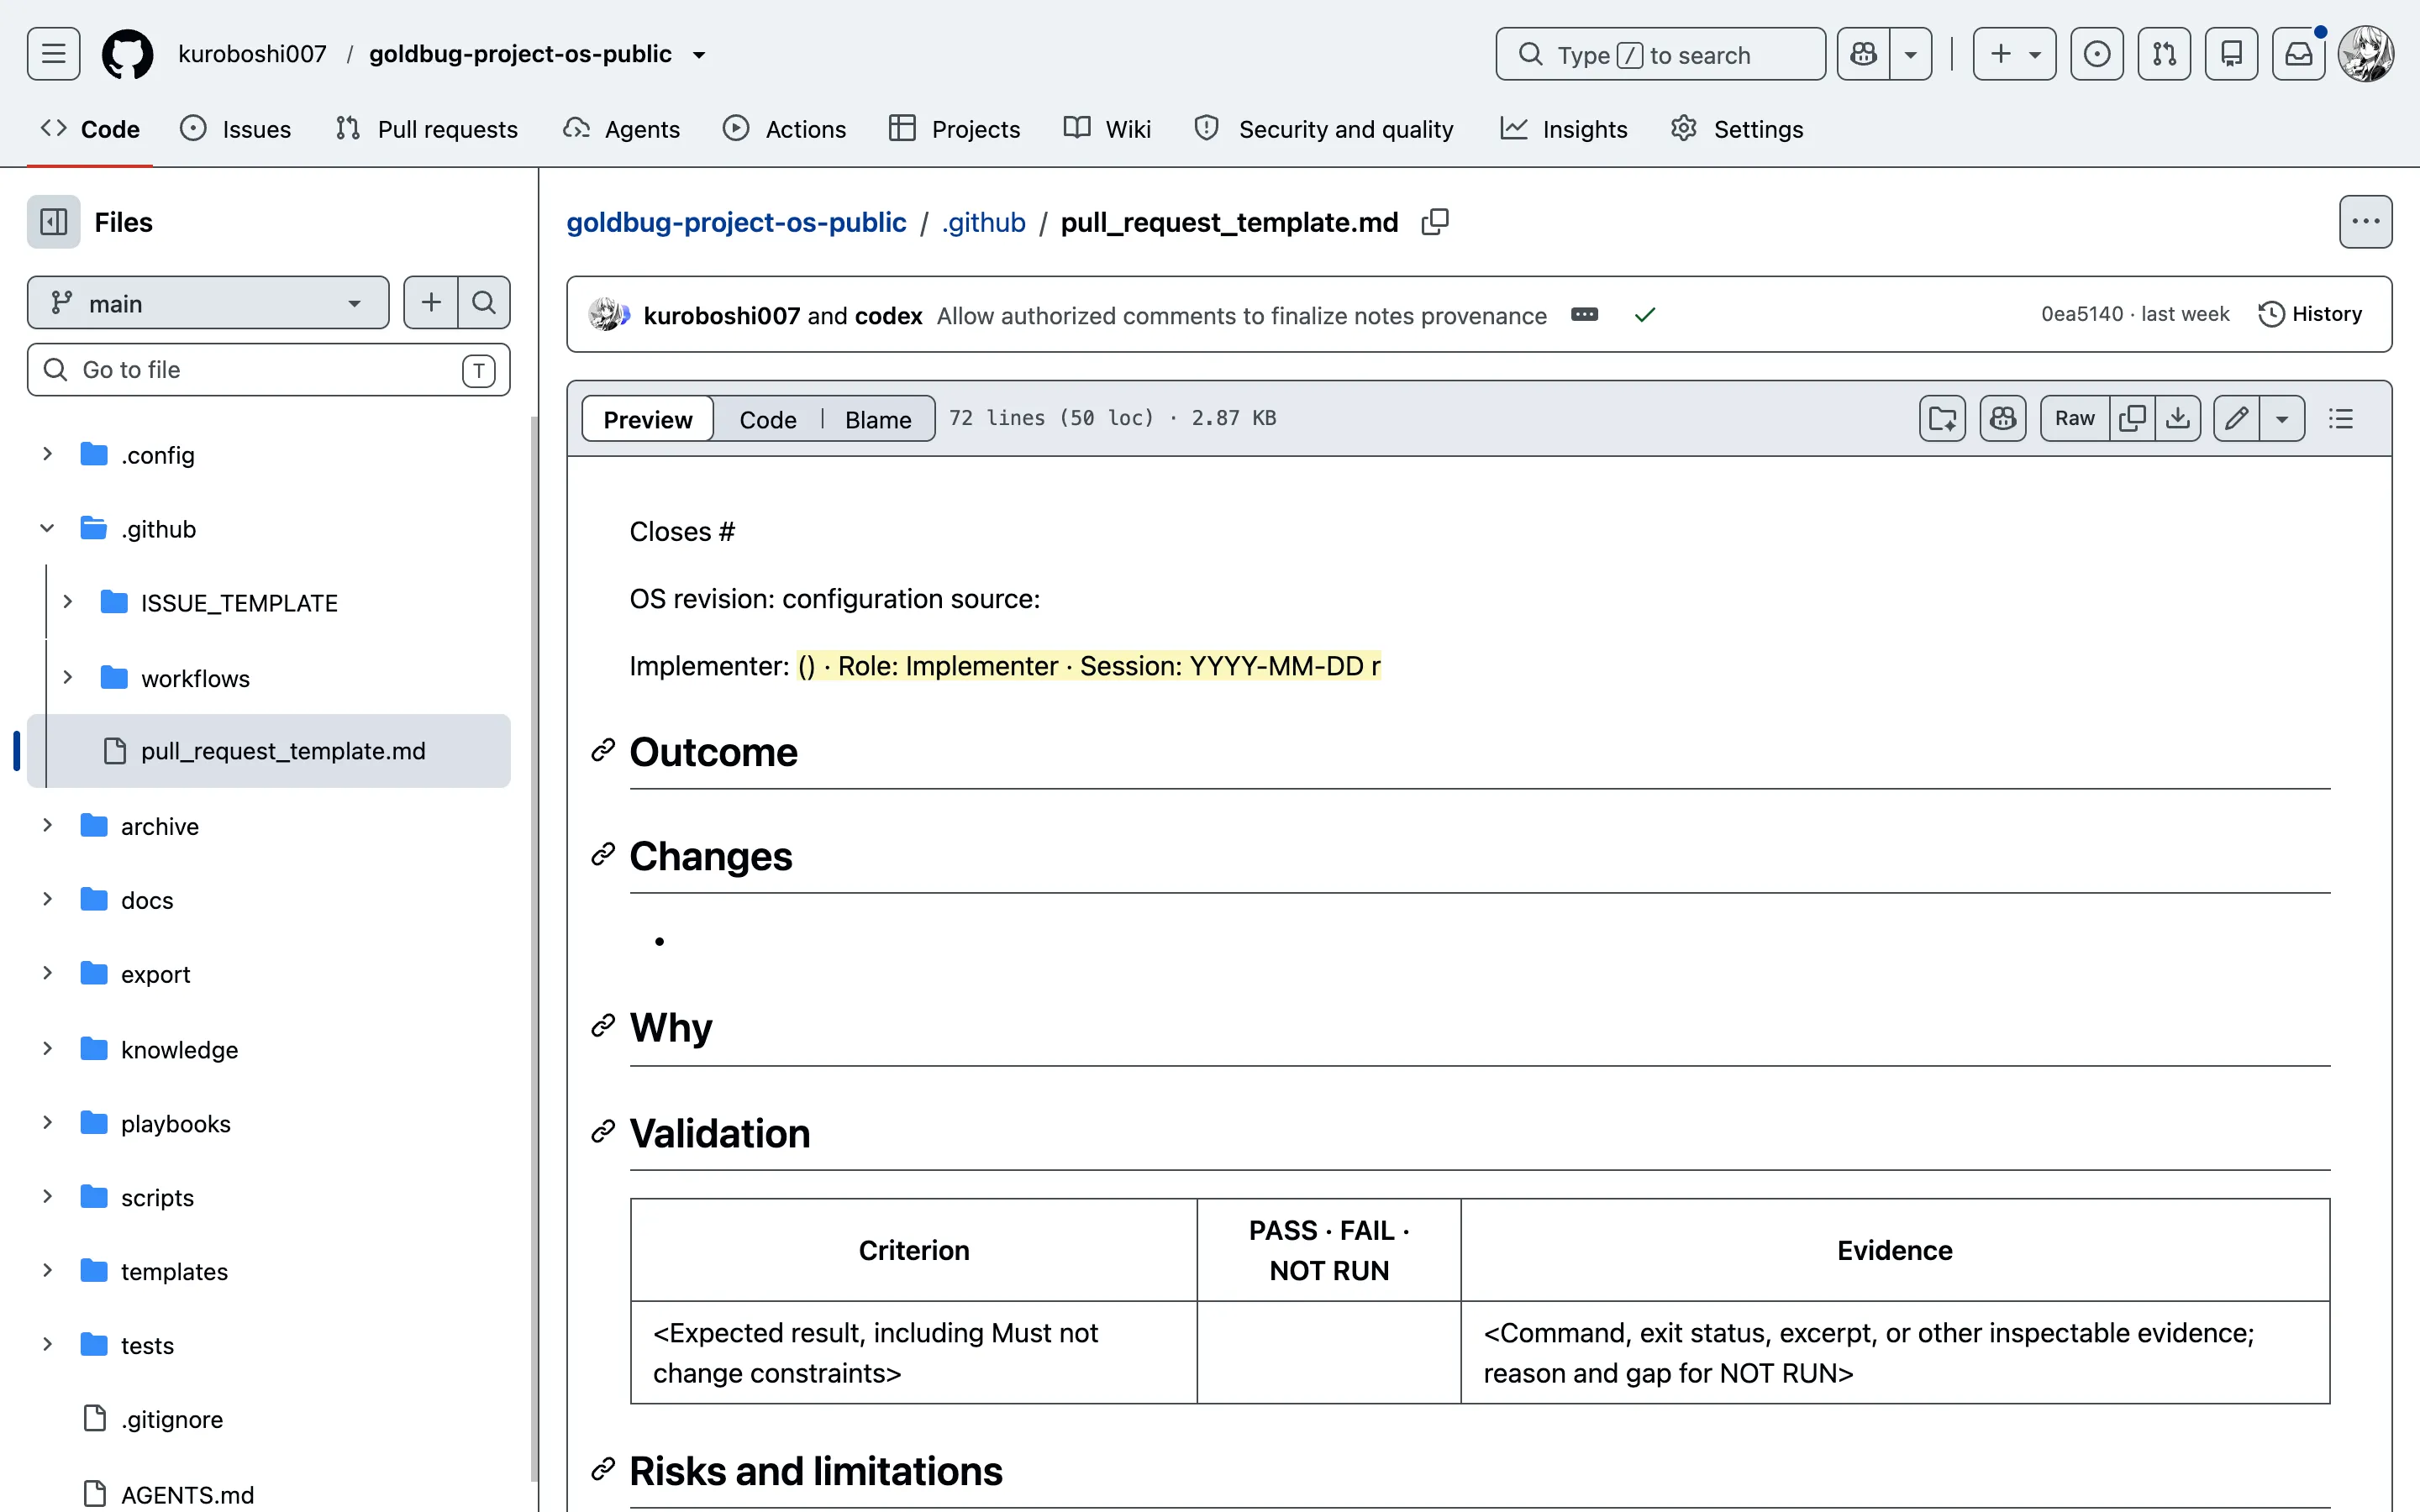Viewport: 2420px width, 1512px height.
Task: Ask Copilot about this file
Action: tap(2003, 418)
